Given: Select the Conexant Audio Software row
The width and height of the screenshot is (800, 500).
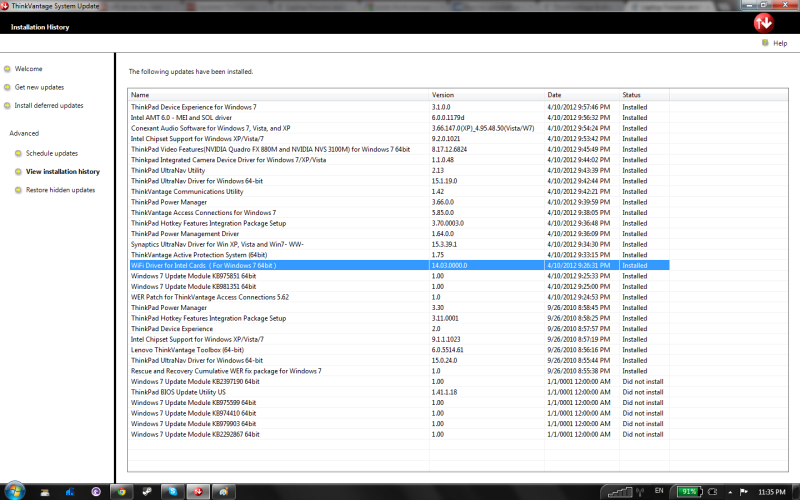Looking at the screenshot, I should (x=399, y=128).
